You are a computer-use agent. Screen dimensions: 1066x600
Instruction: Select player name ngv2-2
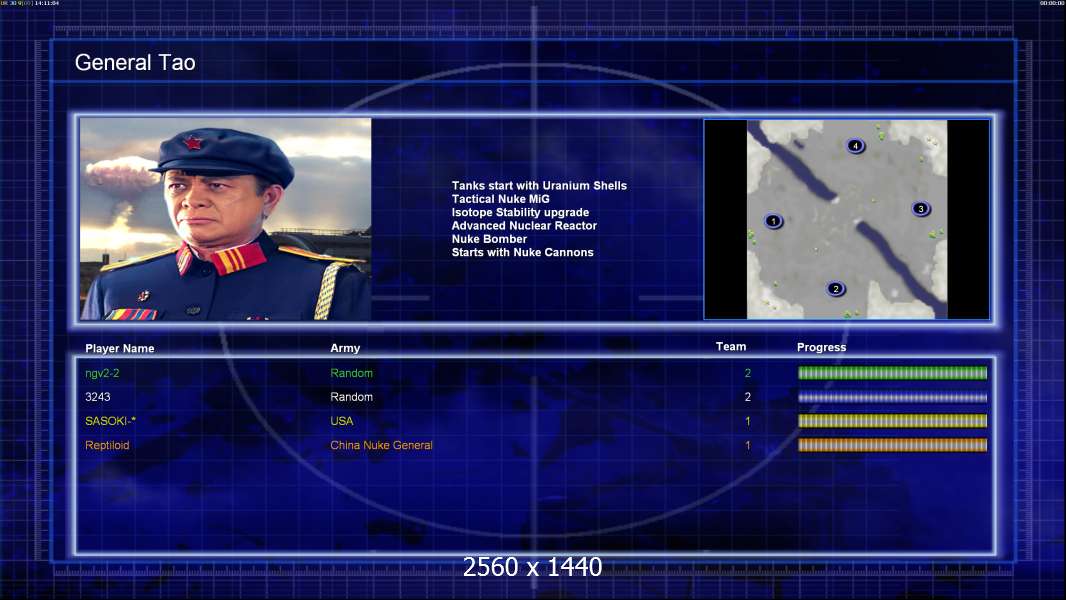point(102,373)
